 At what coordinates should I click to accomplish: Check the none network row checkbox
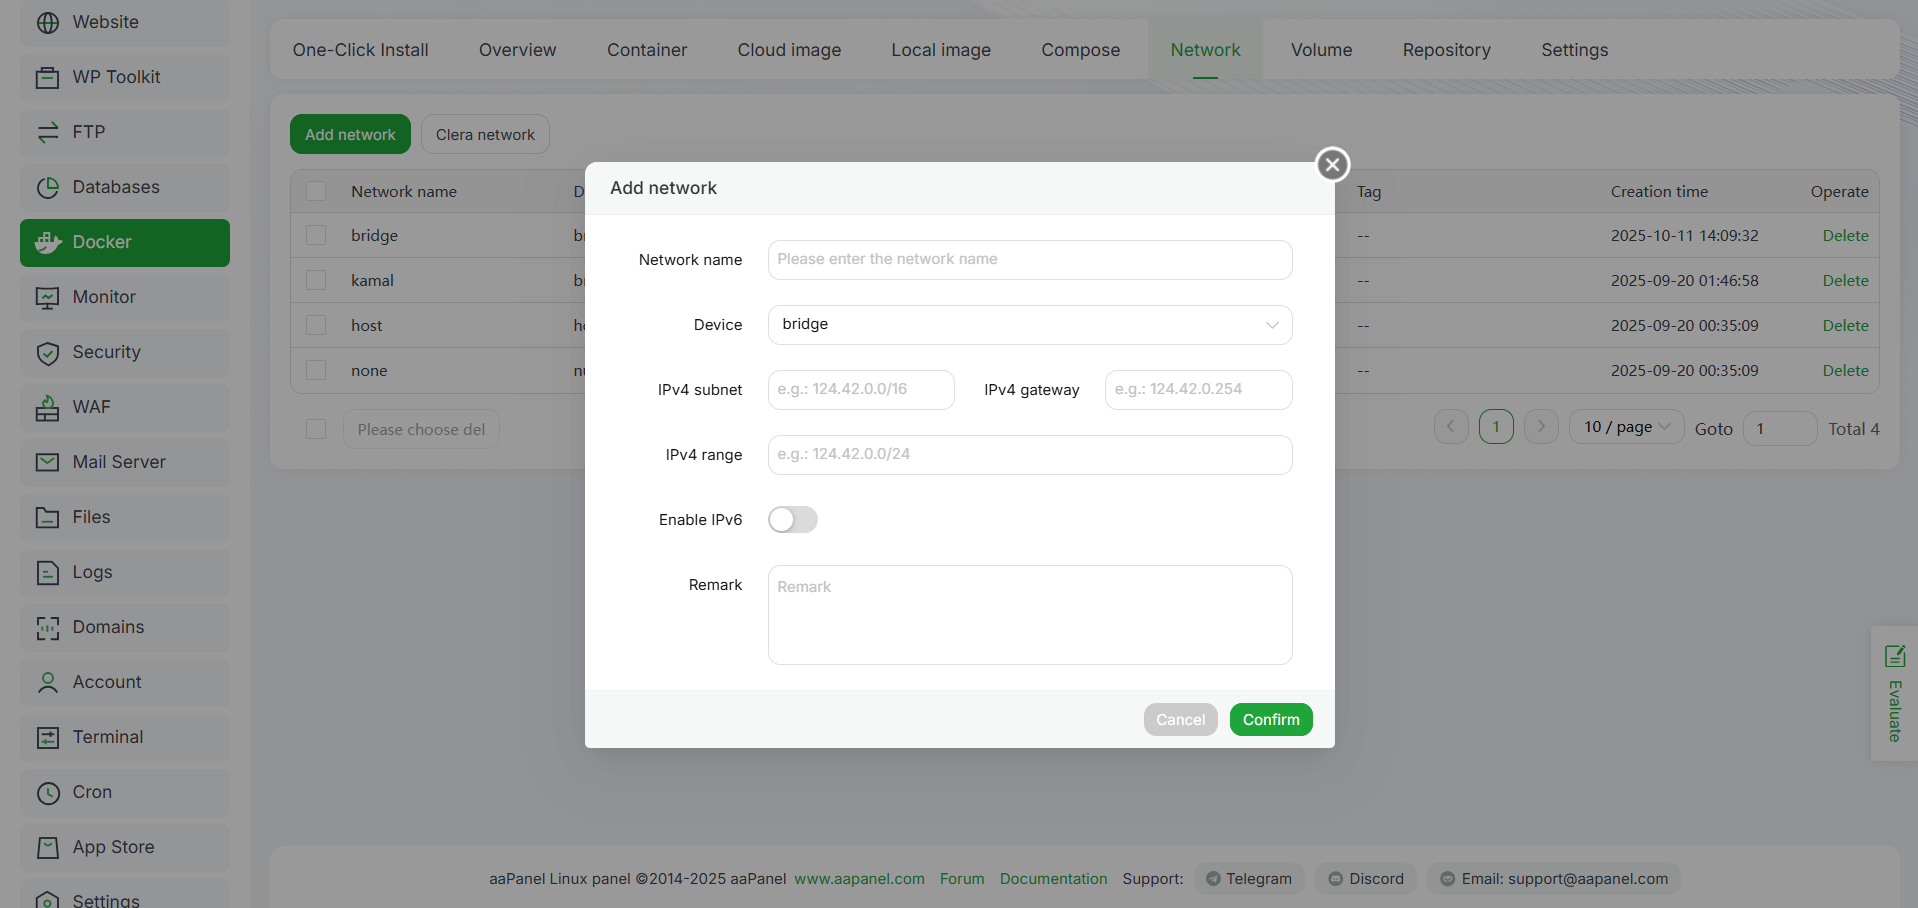click(x=316, y=370)
